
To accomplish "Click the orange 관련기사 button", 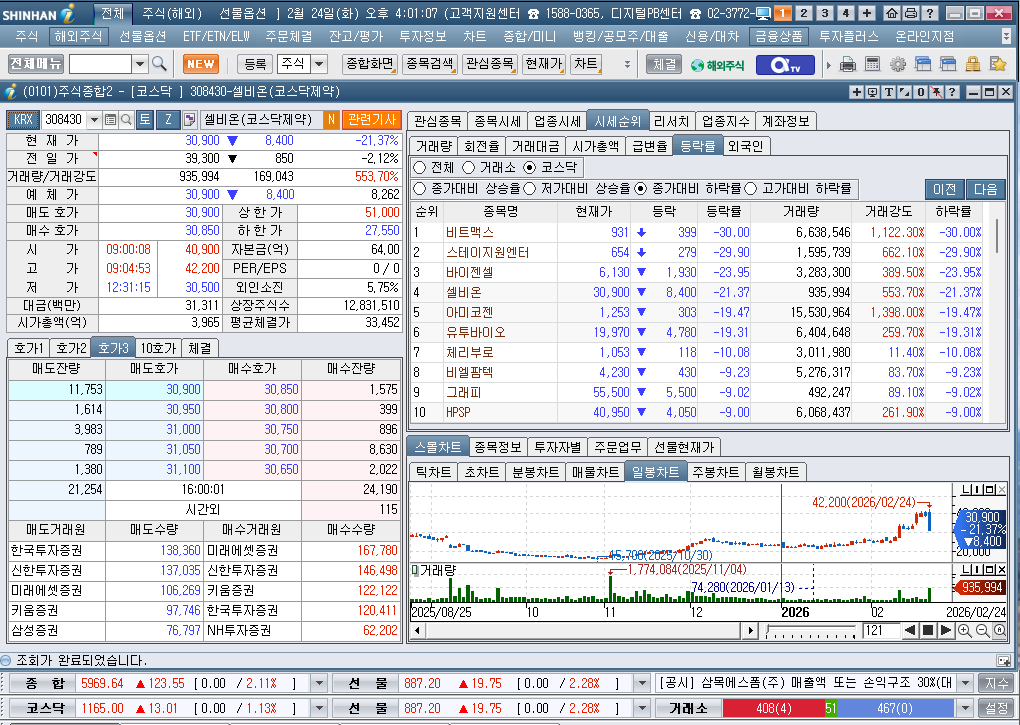I will pyautogui.click(x=372, y=120).
